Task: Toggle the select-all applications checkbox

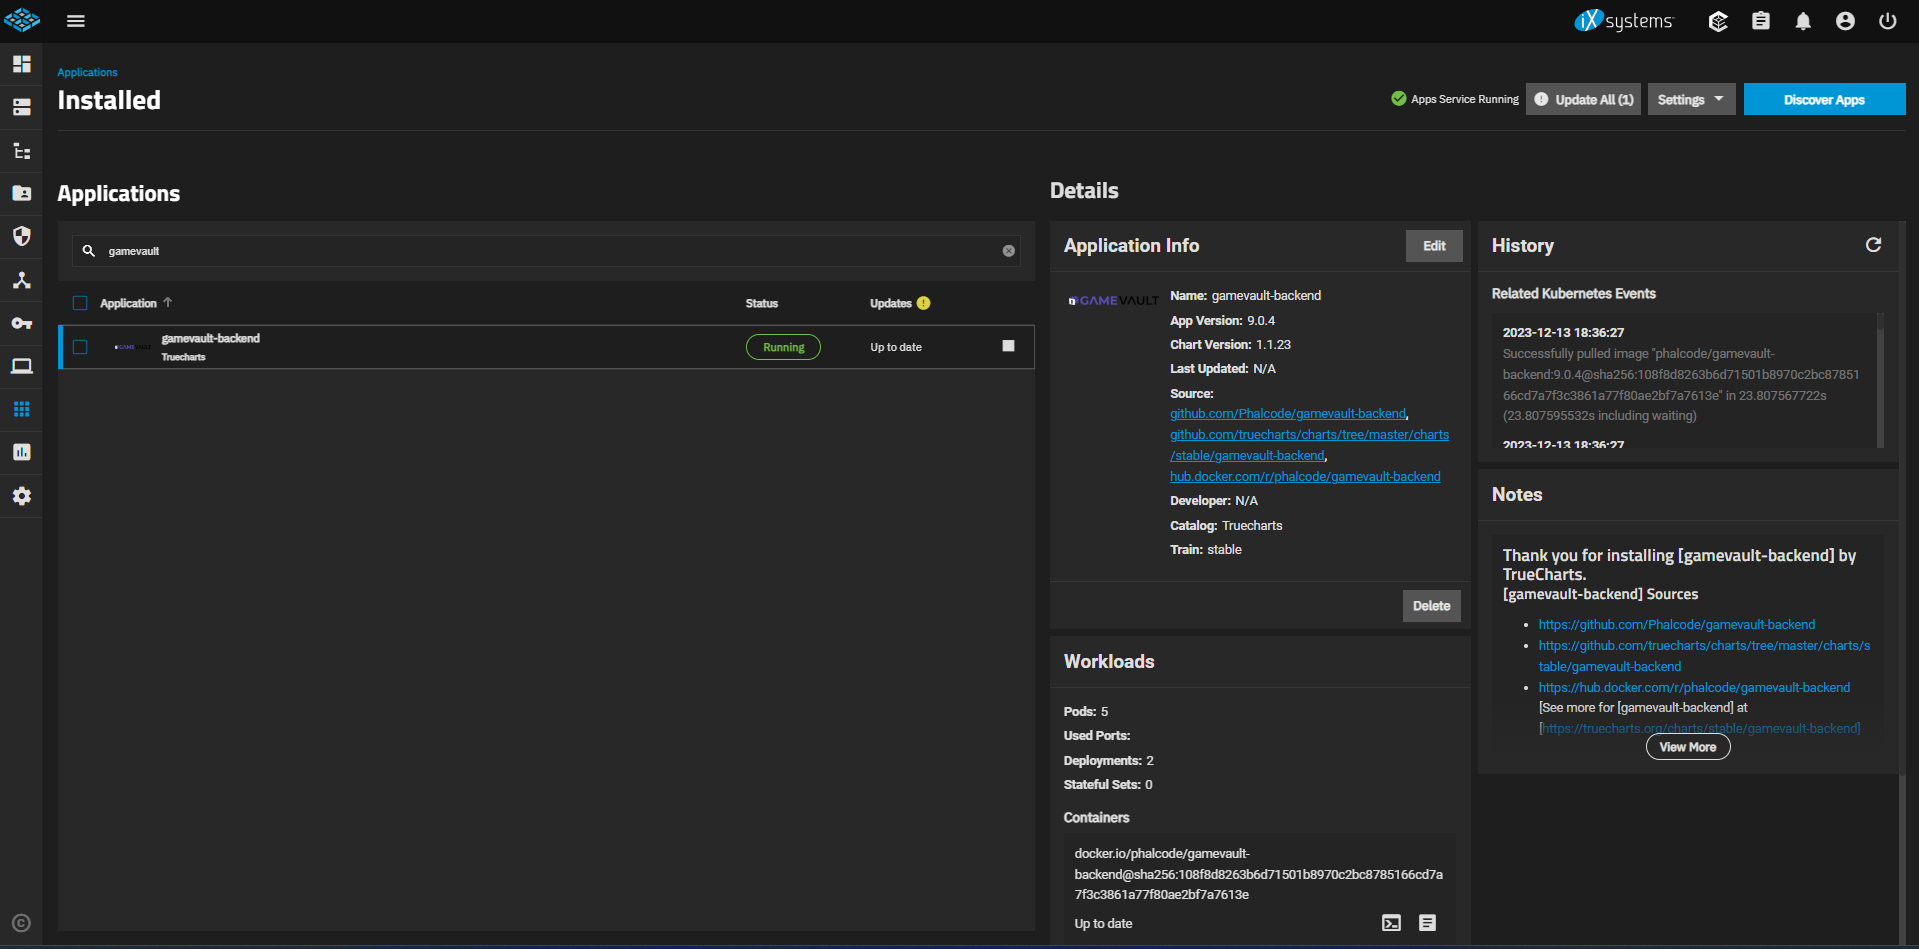Action: coord(80,303)
